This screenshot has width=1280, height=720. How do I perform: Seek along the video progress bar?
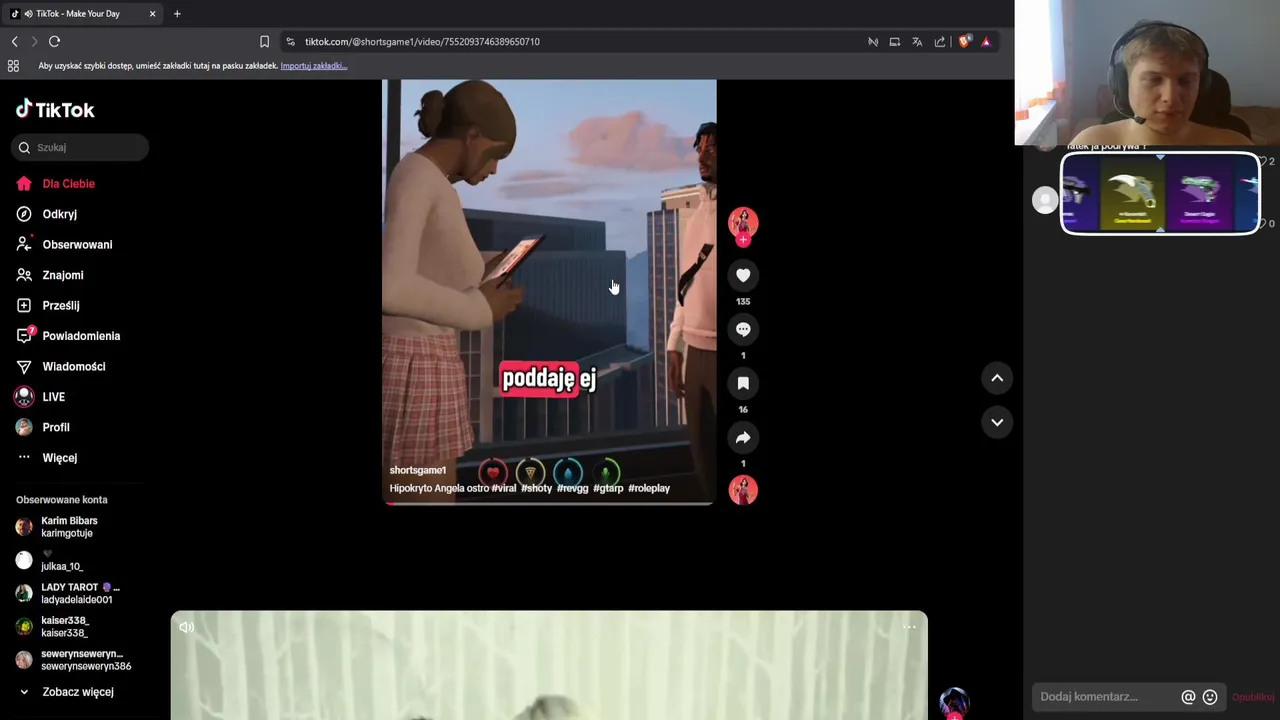549,503
